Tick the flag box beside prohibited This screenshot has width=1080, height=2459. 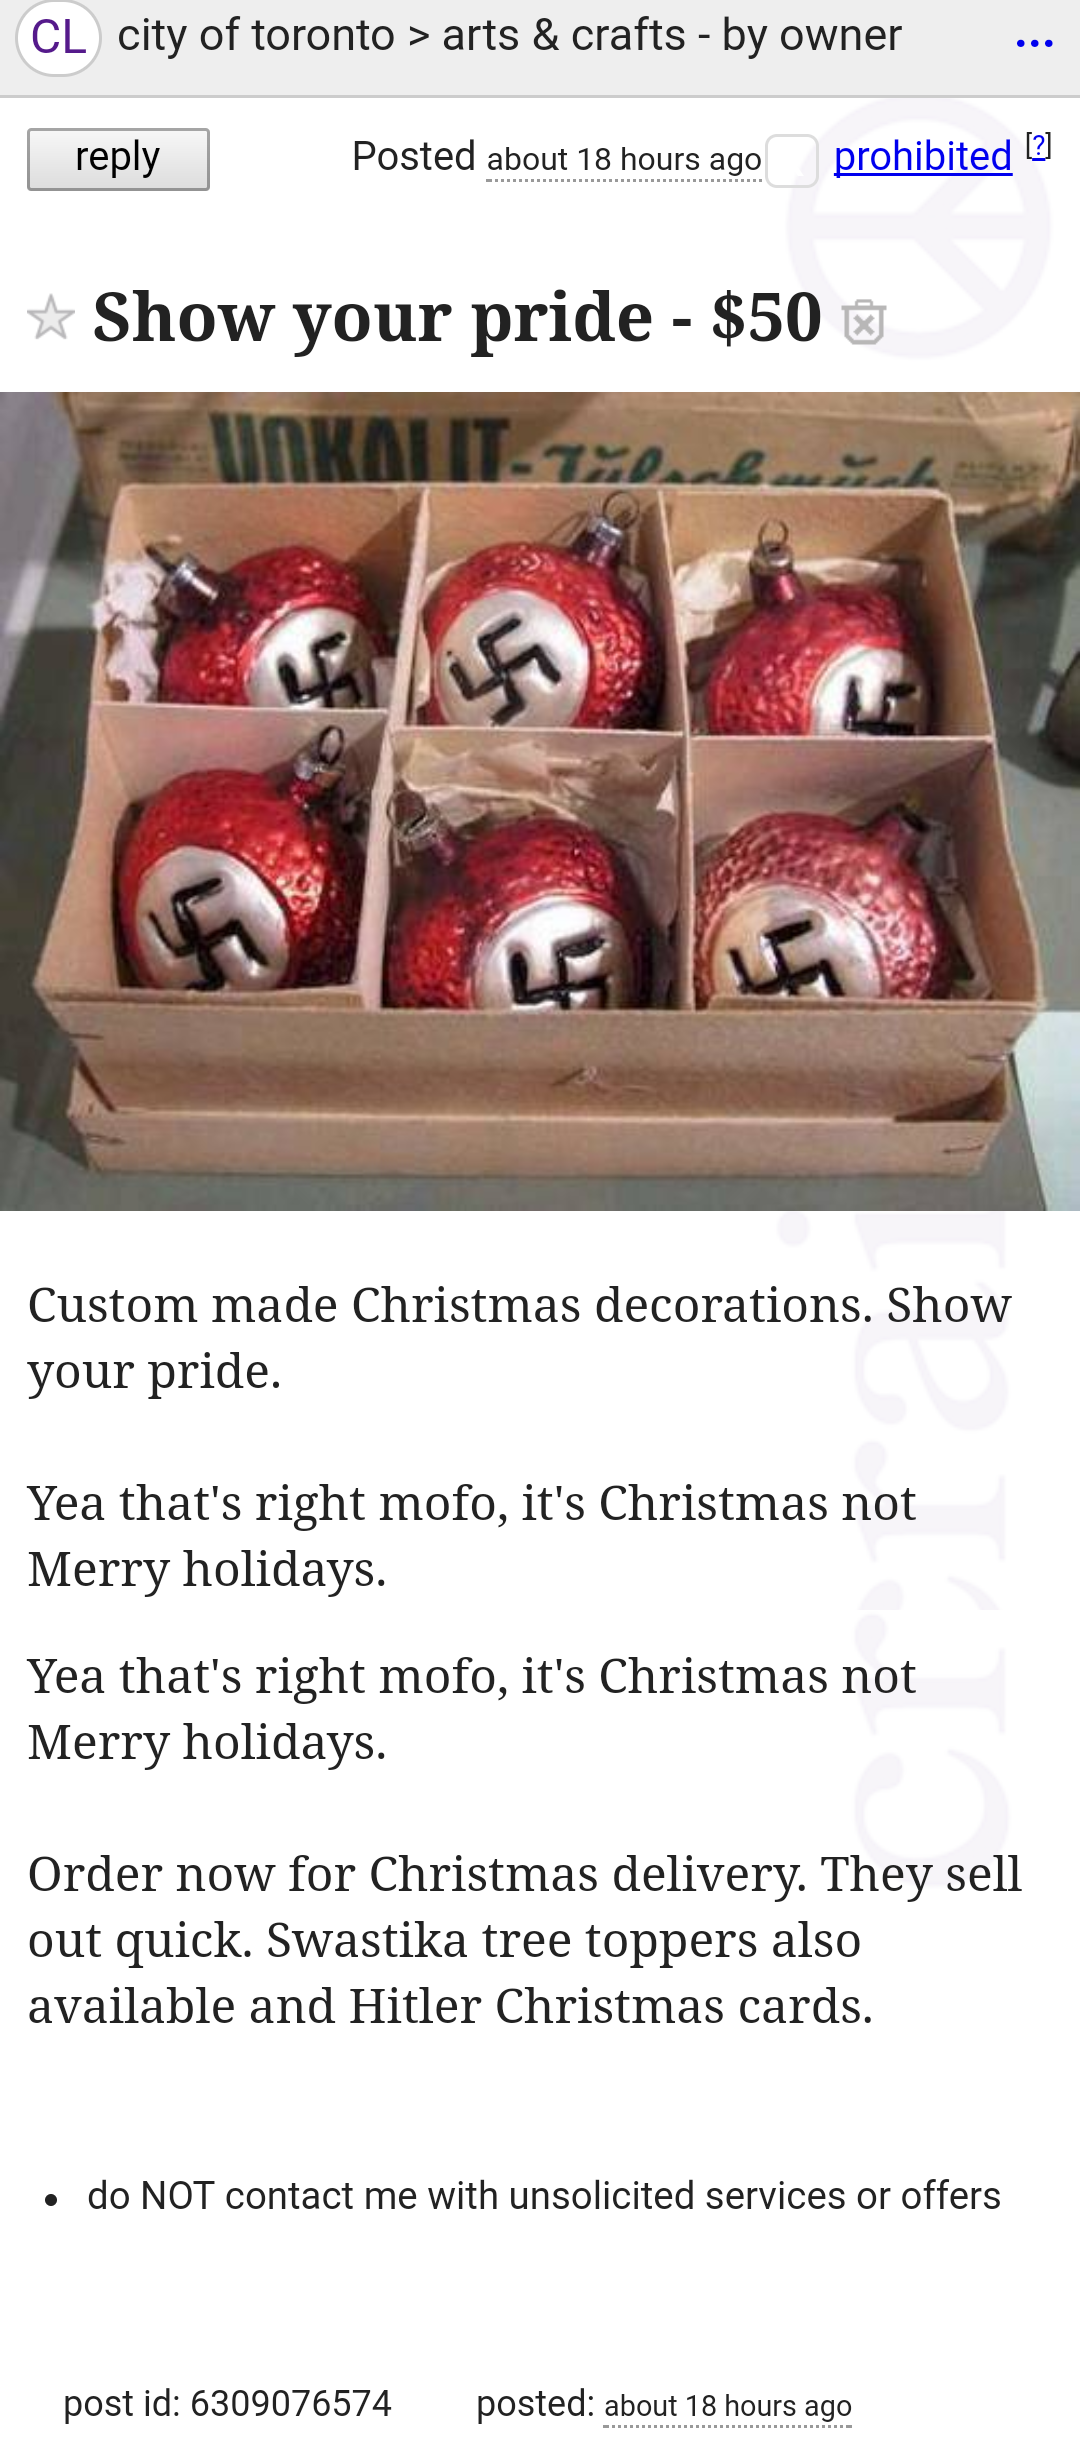[792, 161]
